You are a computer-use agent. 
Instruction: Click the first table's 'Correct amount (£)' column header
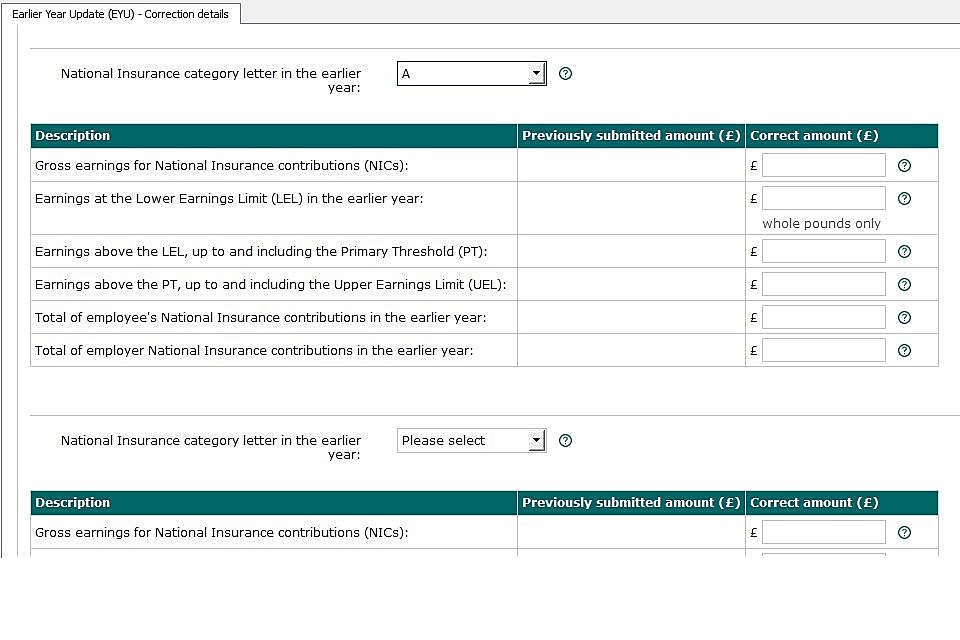[x=814, y=136]
